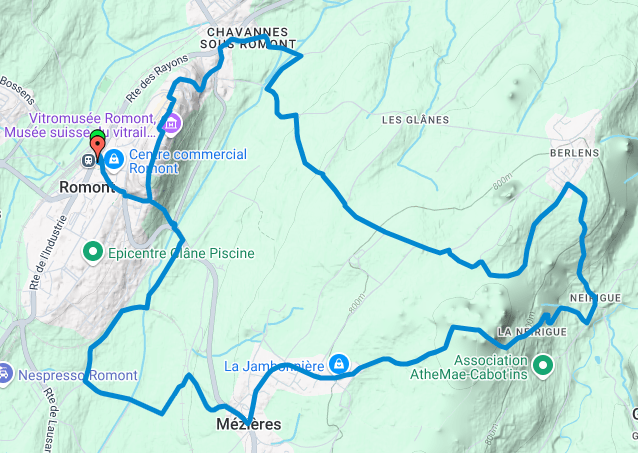Screen dimensions: 638x453
Task: Click the Mézières town label
Action: 249,424
